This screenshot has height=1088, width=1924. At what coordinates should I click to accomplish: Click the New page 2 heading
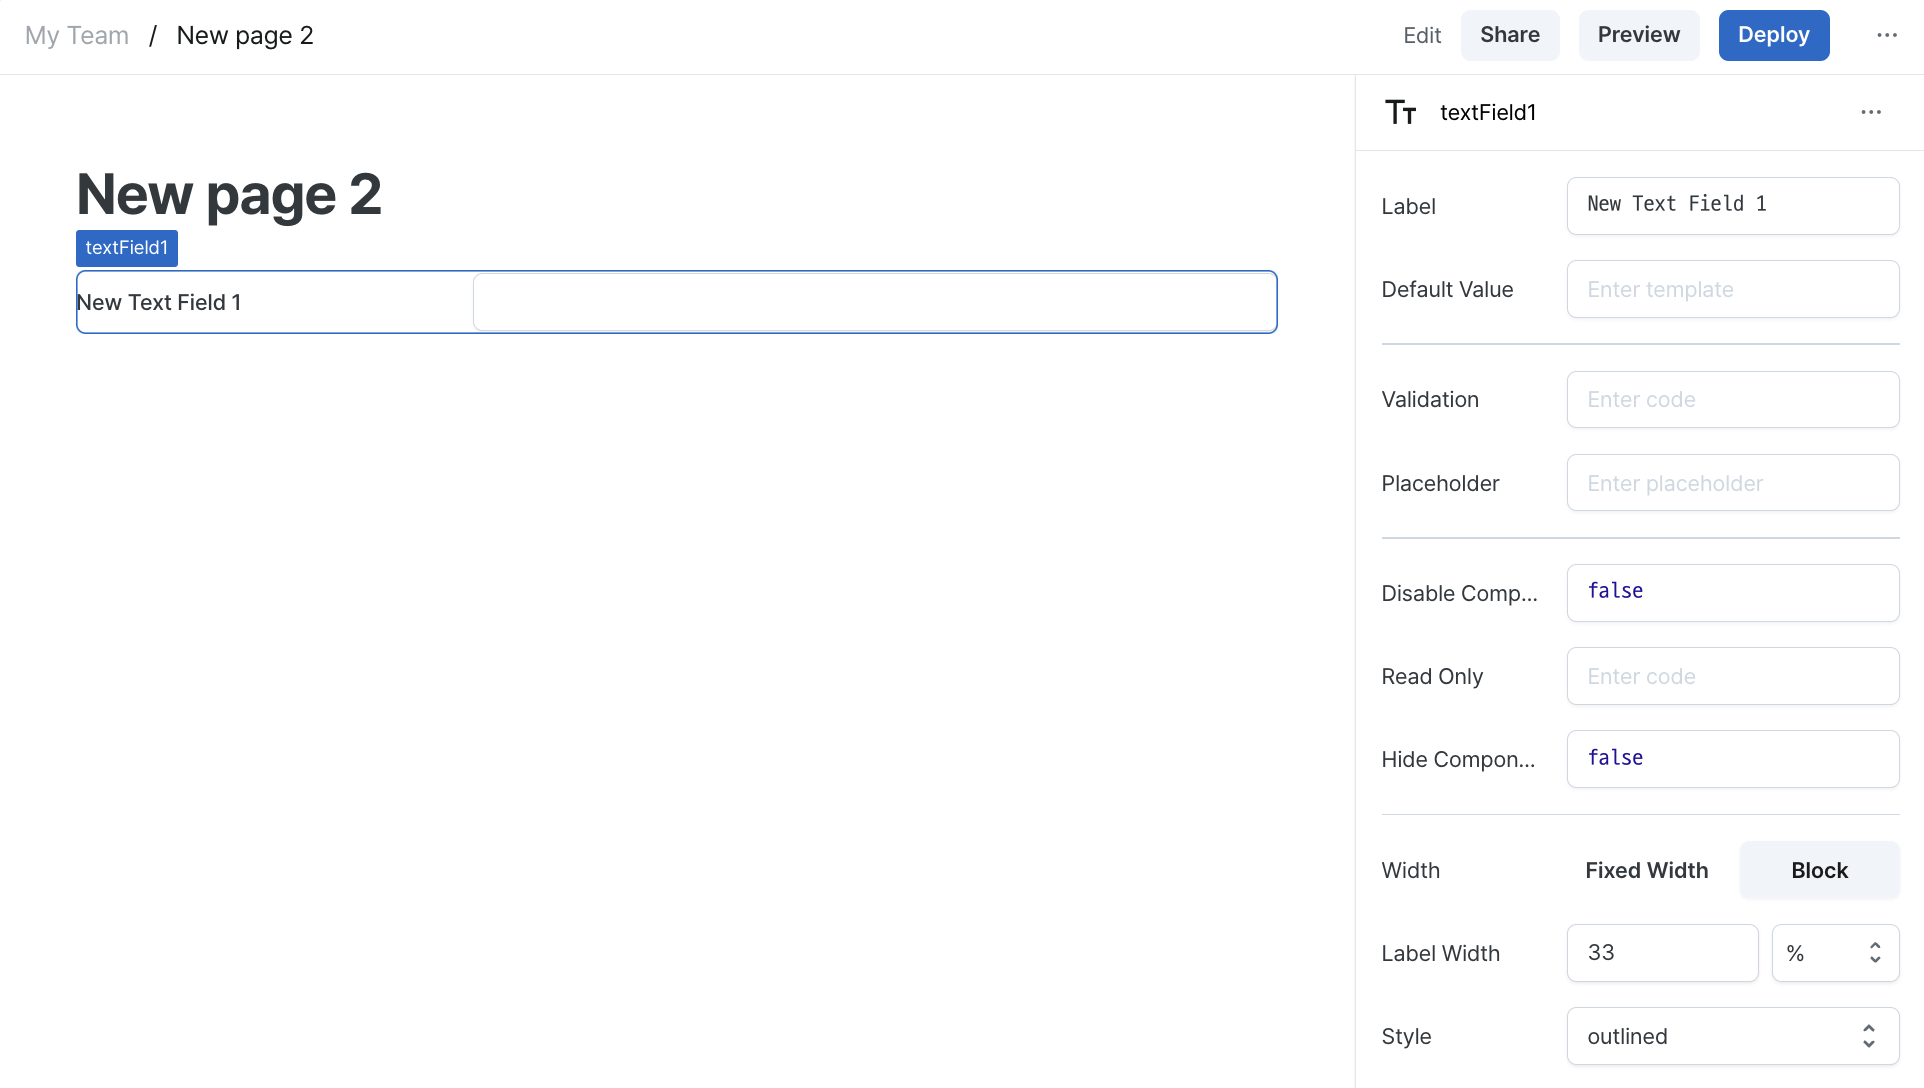229,194
